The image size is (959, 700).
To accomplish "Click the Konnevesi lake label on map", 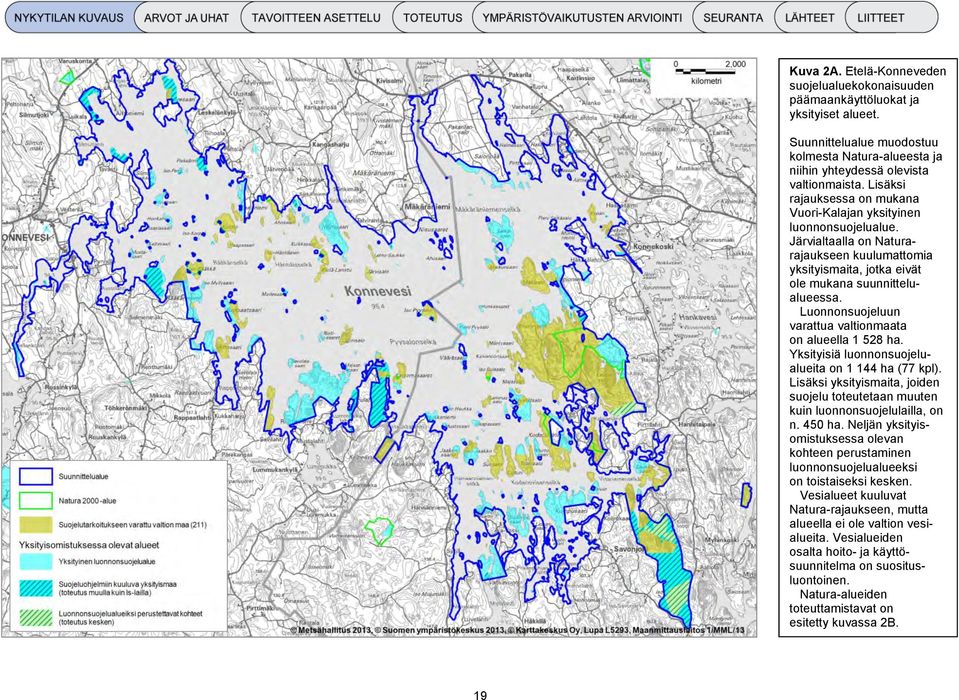I will 377,292.
